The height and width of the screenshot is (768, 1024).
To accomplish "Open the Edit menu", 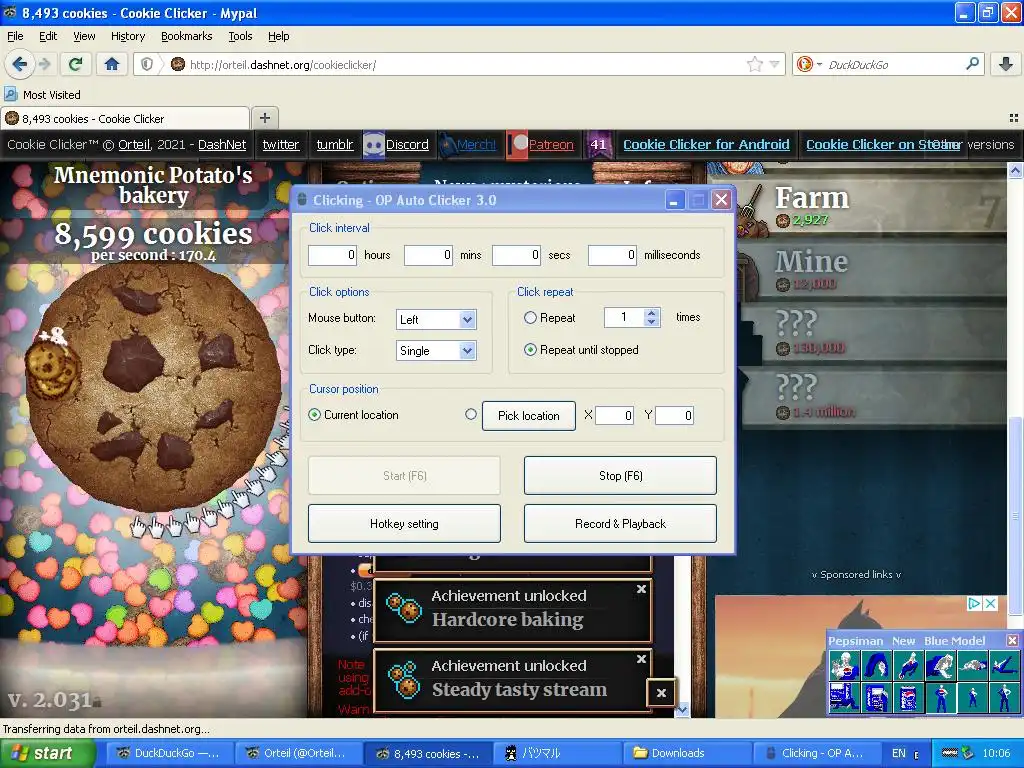I will pyautogui.click(x=48, y=36).
